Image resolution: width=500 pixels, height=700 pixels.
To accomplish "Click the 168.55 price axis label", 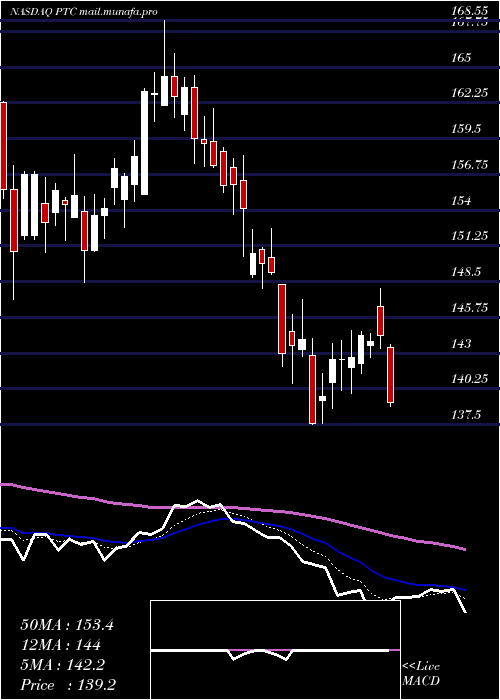I will [x=469, y=12].
